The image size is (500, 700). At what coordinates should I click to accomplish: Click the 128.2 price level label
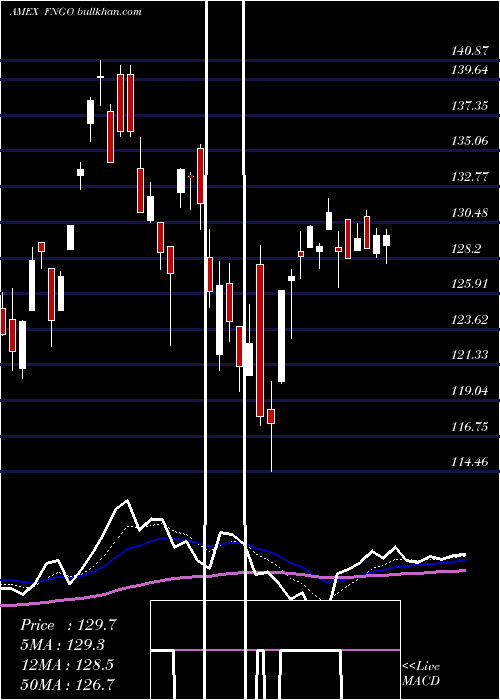coord(467,248)
